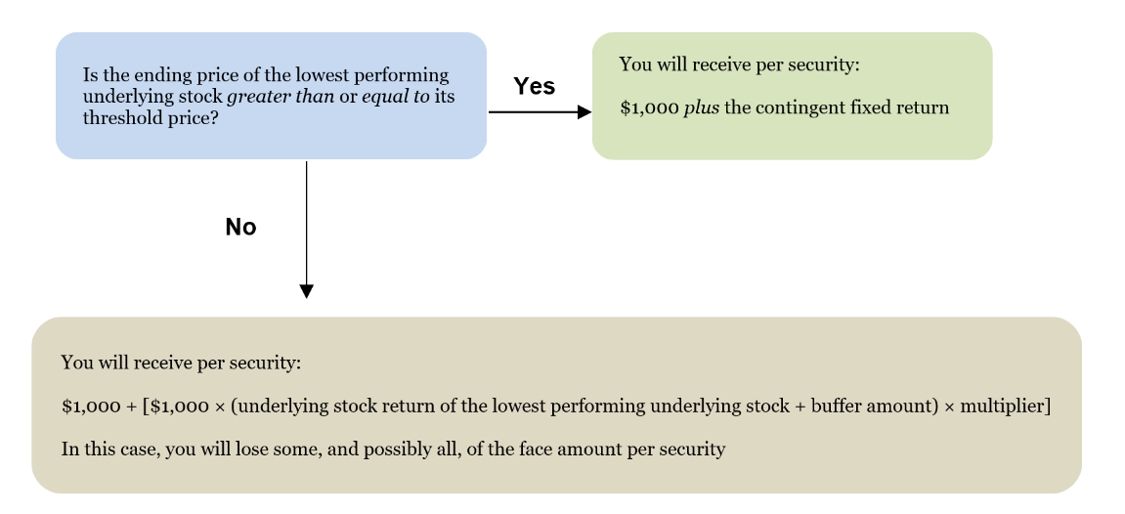
Task: Click the word "multiplier]" ending the formula
Action: (x=1005, y=406)
